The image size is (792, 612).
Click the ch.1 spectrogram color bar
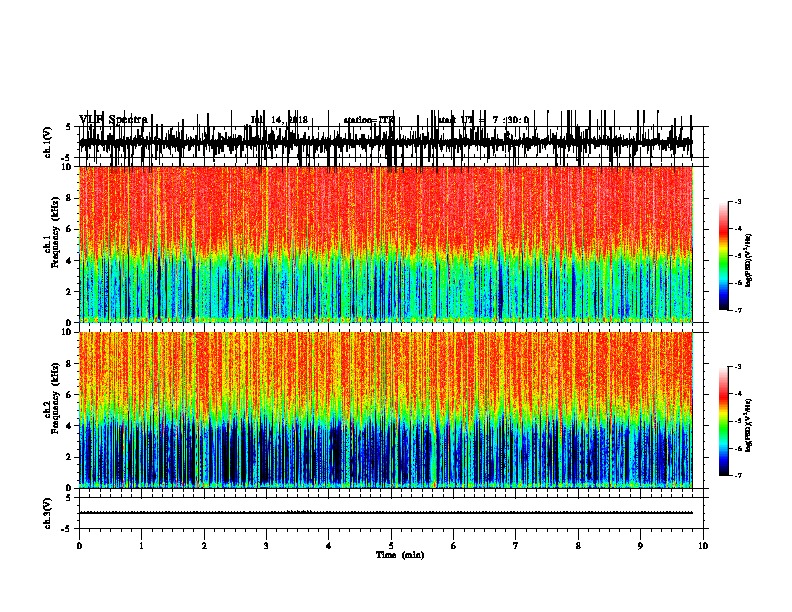724,256
